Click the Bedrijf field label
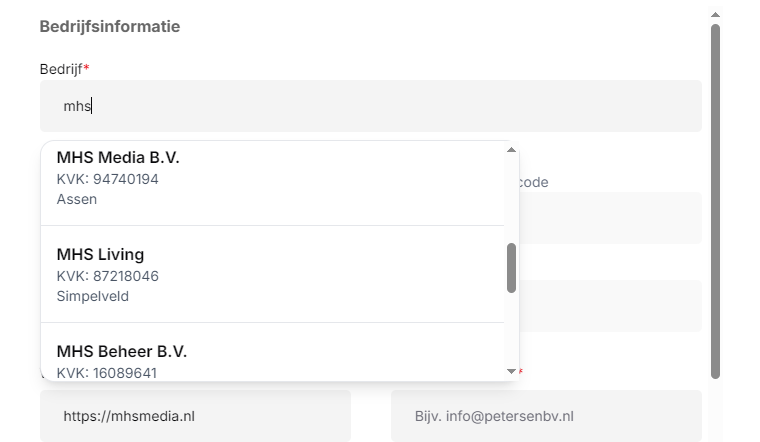760x442 pixels. 61,68
